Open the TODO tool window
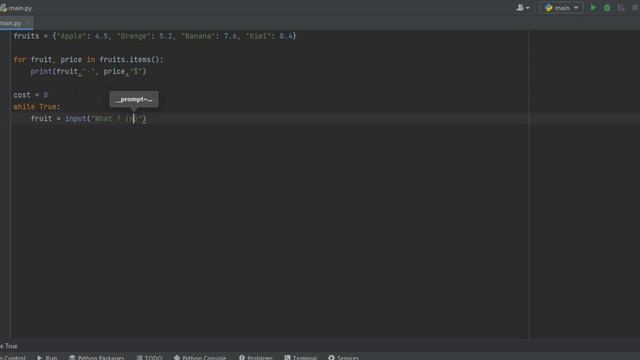This screenshot has height=360, width=640. point(149,358)
